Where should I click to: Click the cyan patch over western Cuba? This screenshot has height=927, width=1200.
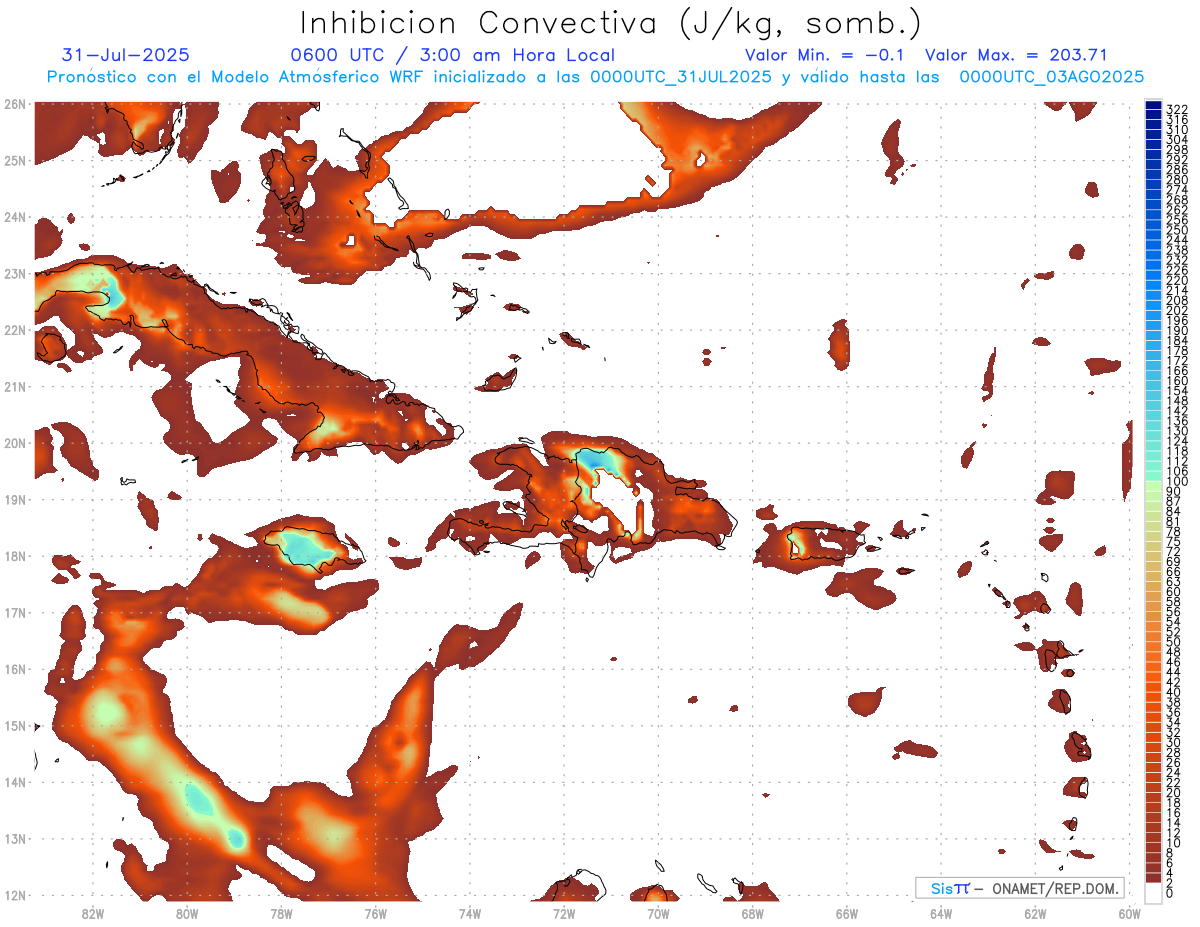click(110, 294)
